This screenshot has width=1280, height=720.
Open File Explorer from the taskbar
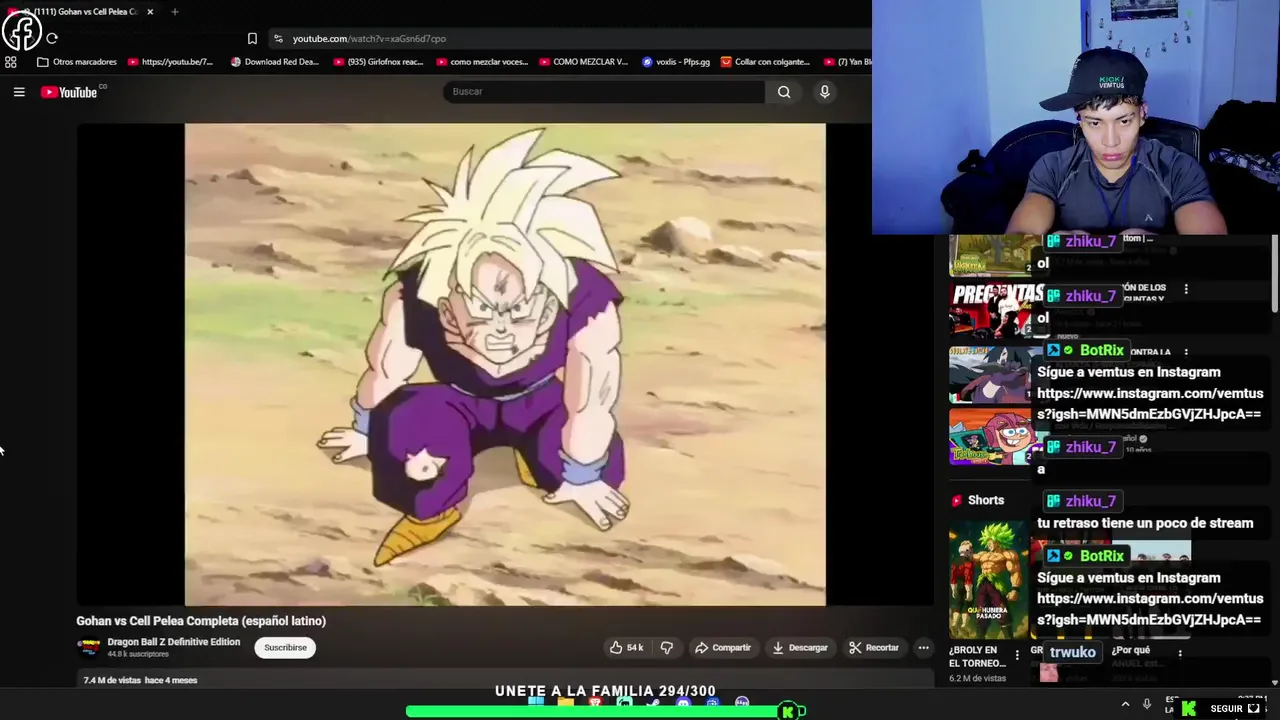[x=566, y=704]
